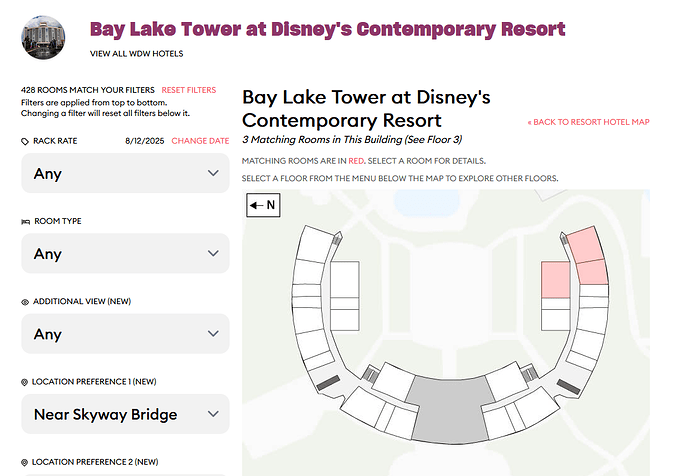Click the rack rate tag icon

[25, 141]
